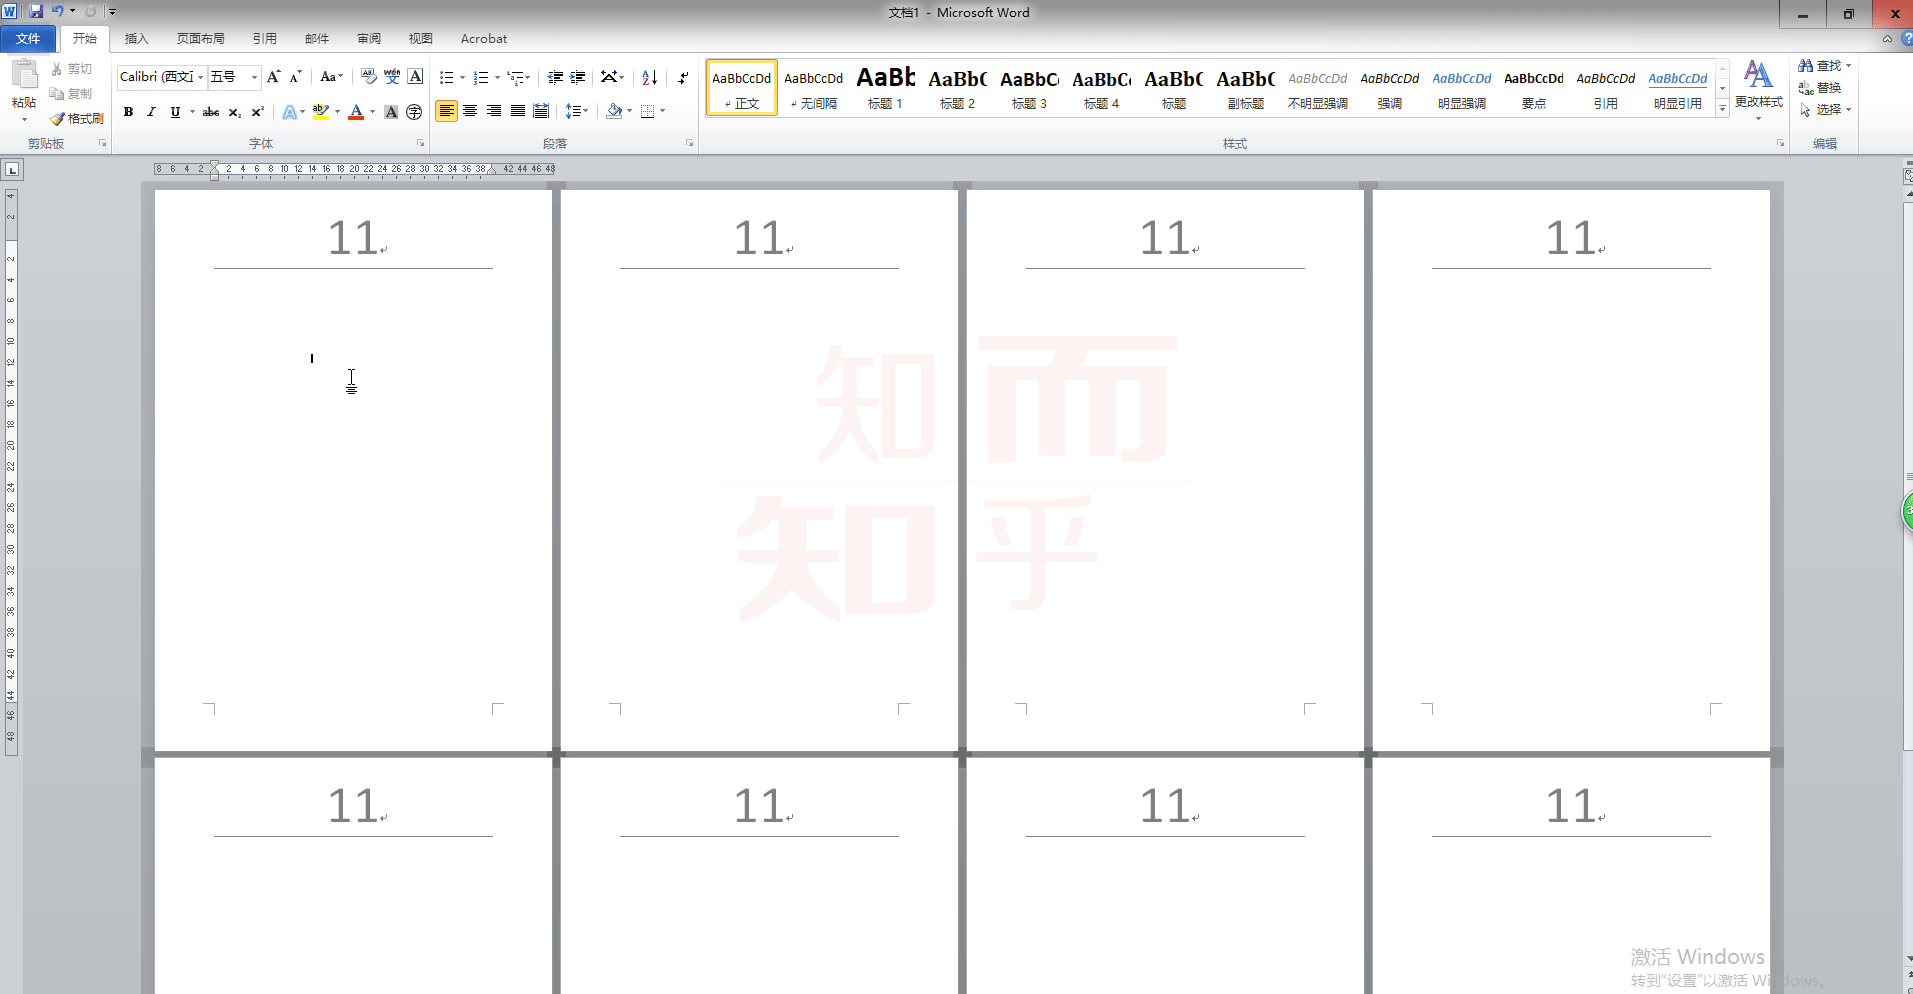
Task: Open the 文件 (File) tab
Action: click(28, 39)
